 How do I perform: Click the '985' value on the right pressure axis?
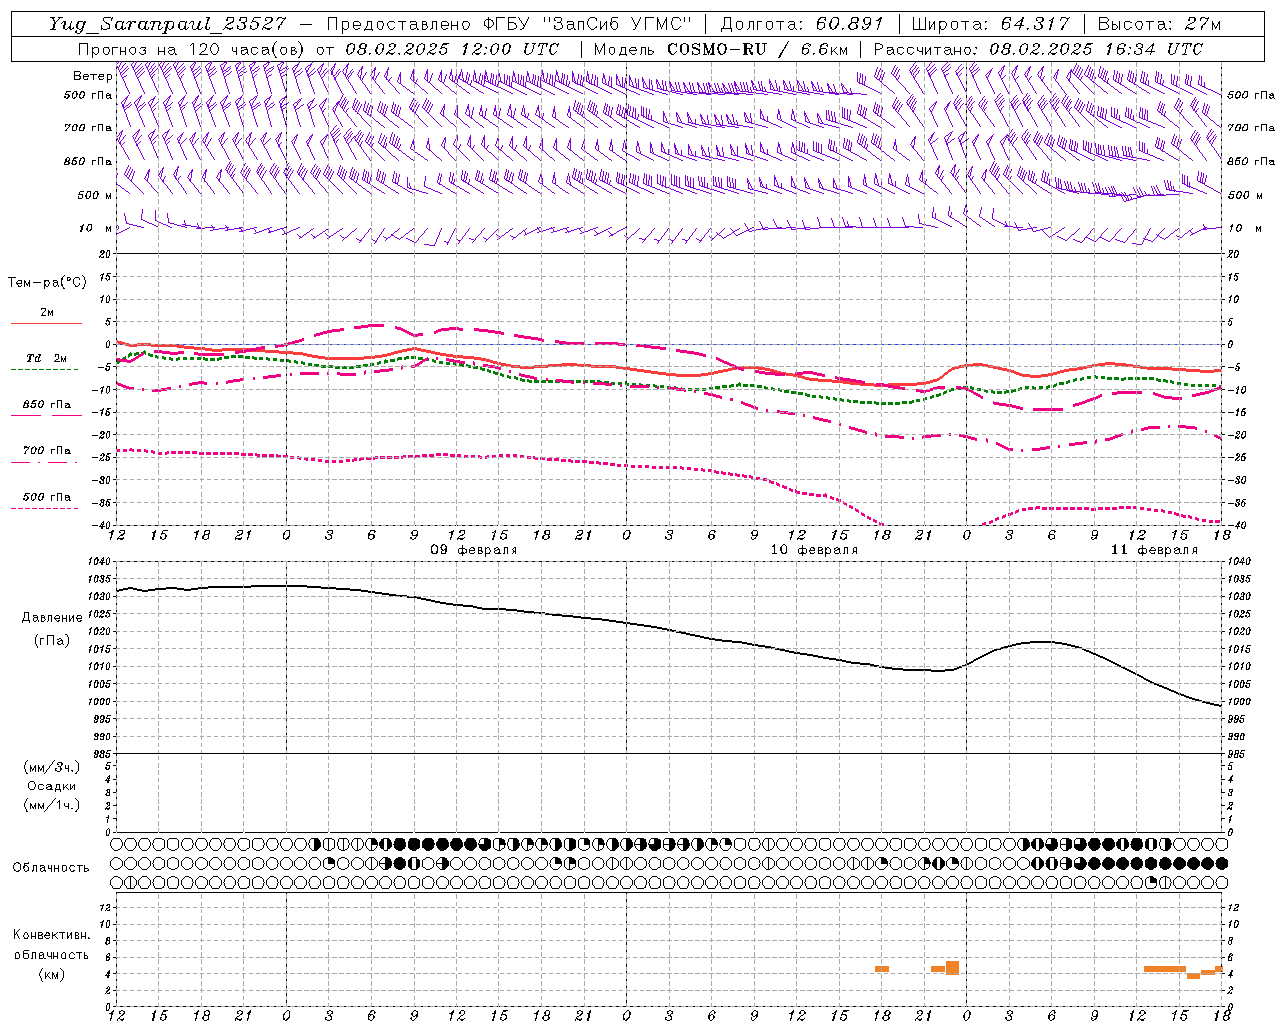(x=1237, y=754)
